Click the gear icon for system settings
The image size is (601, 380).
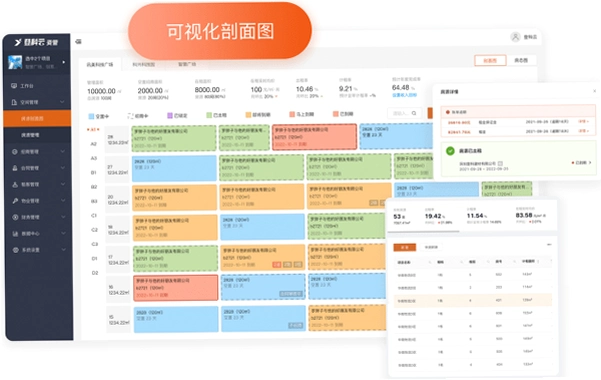(x=15, y=250)
